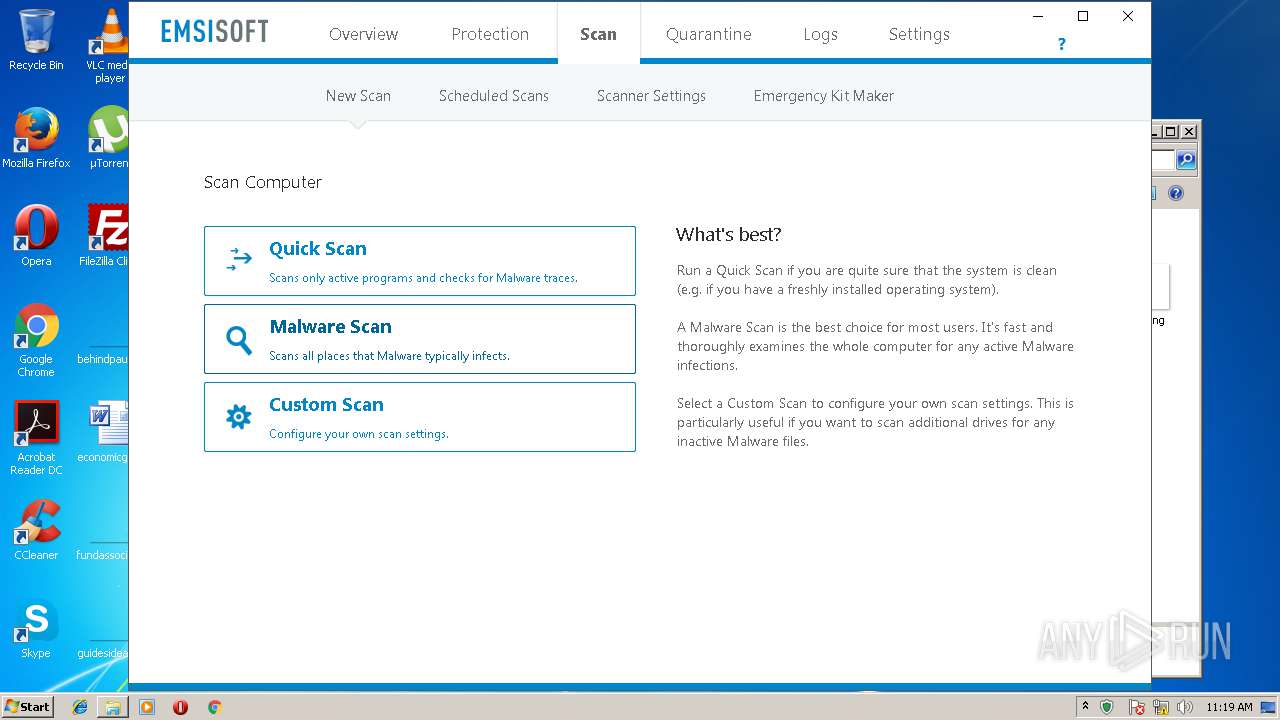Minimize the Emsisoft window
Image resolution: width=1280 pixels, height=720 pixels.
pos(1038,16)
